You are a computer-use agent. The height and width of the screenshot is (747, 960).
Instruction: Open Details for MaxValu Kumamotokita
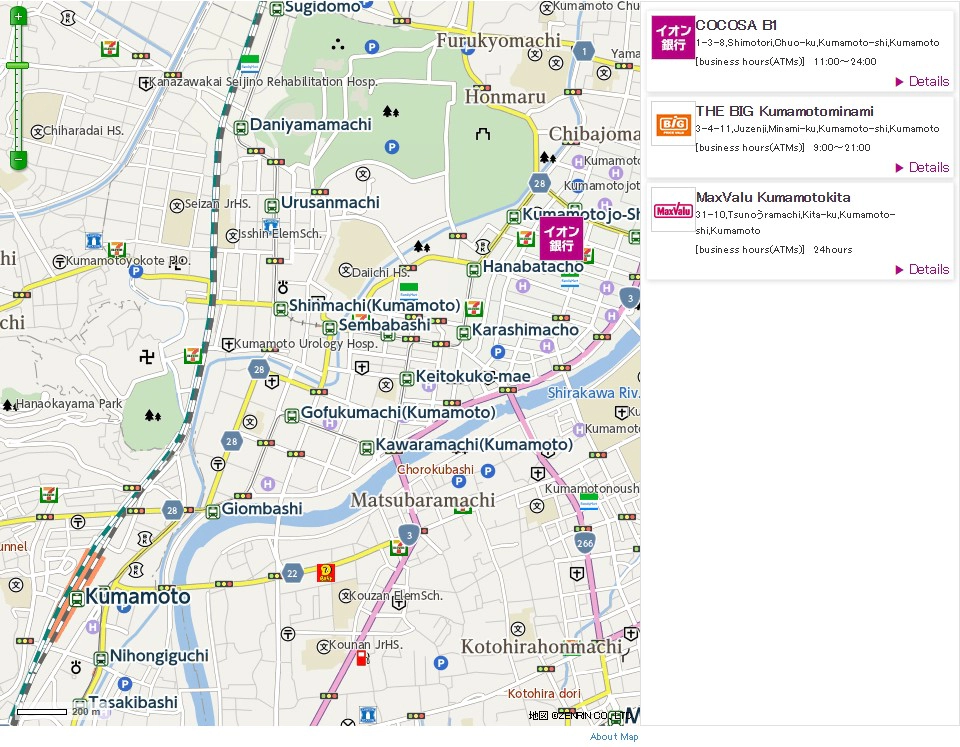point(922,269)
